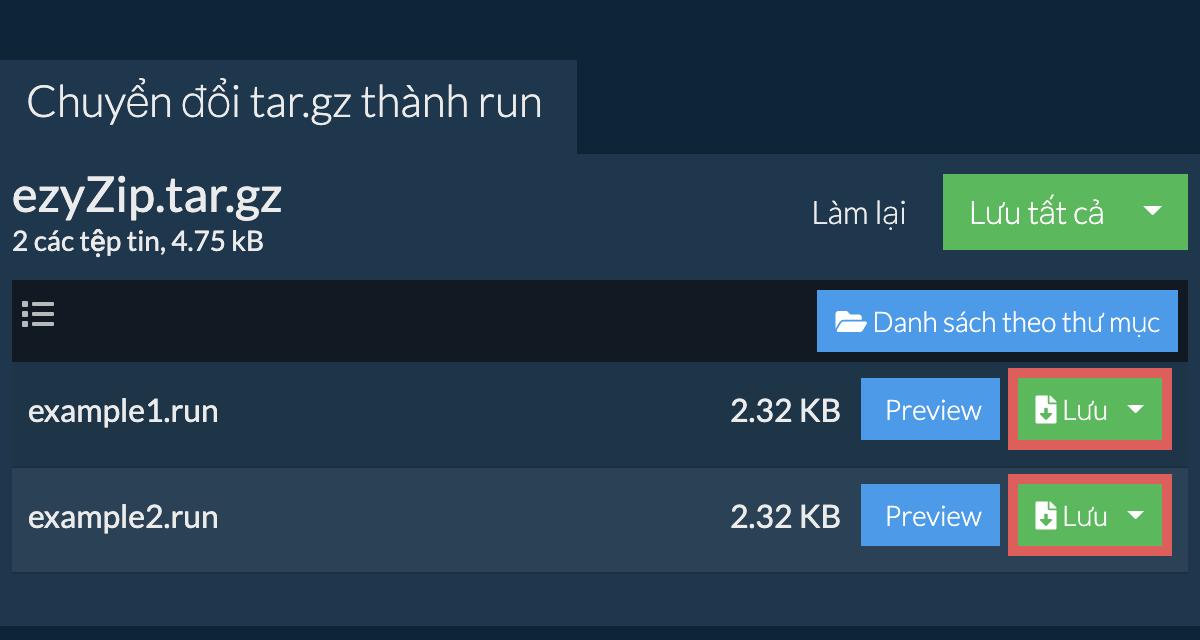Click the open folder icon
The height and width of the screenshot is (640, 1200).
[x=850, y=322]
